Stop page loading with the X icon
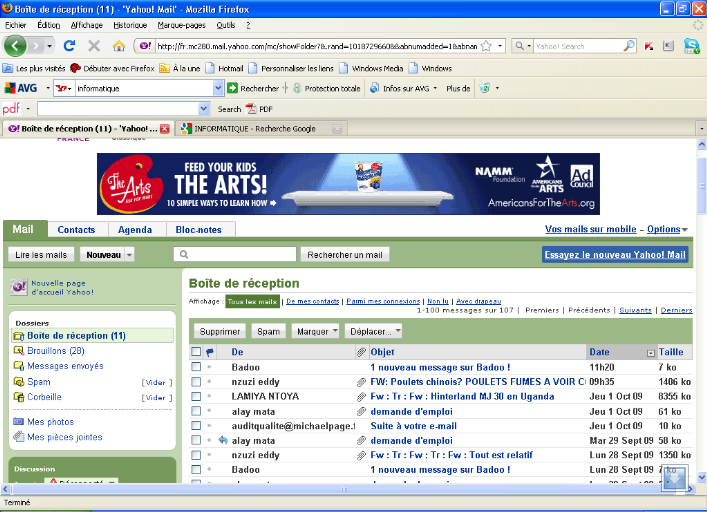Viewport: 707px width, 512px height. [x=94, y=46]
